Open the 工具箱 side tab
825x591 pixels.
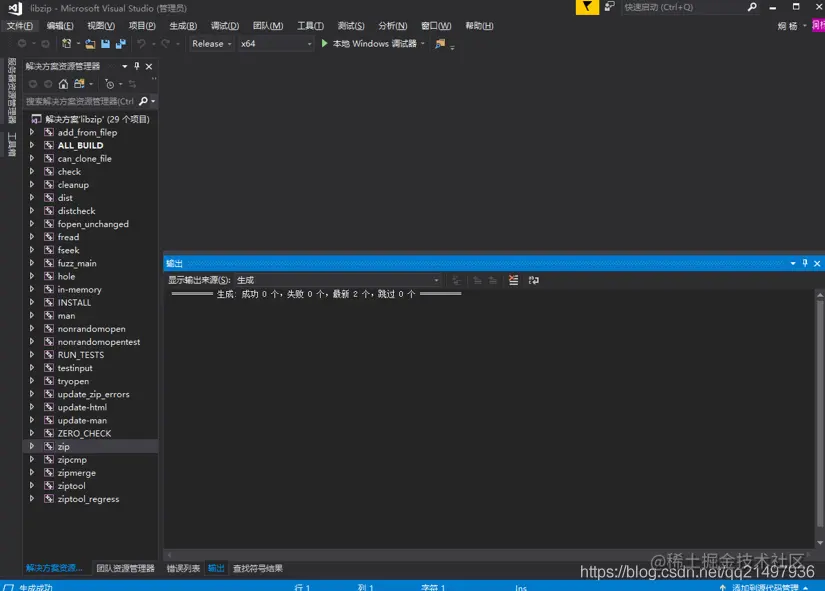(12, 145)
